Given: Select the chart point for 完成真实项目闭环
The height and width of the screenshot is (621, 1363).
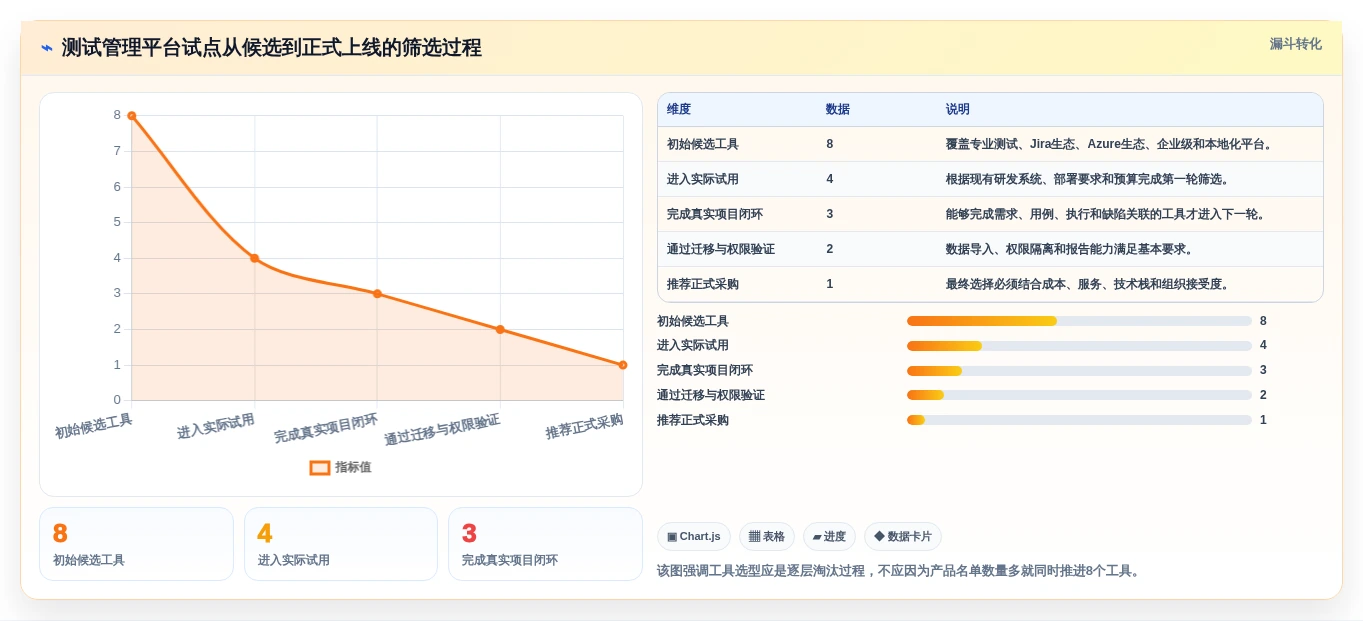Looking at the screenshot, I should [377, 294].
